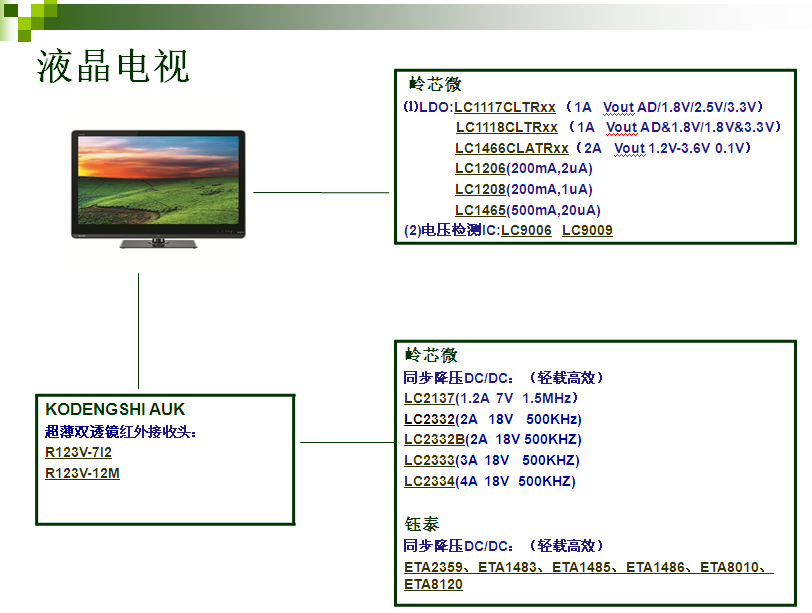Open the ETA1483 link
Screen dimensions: 812x613
tap(508, 567)
